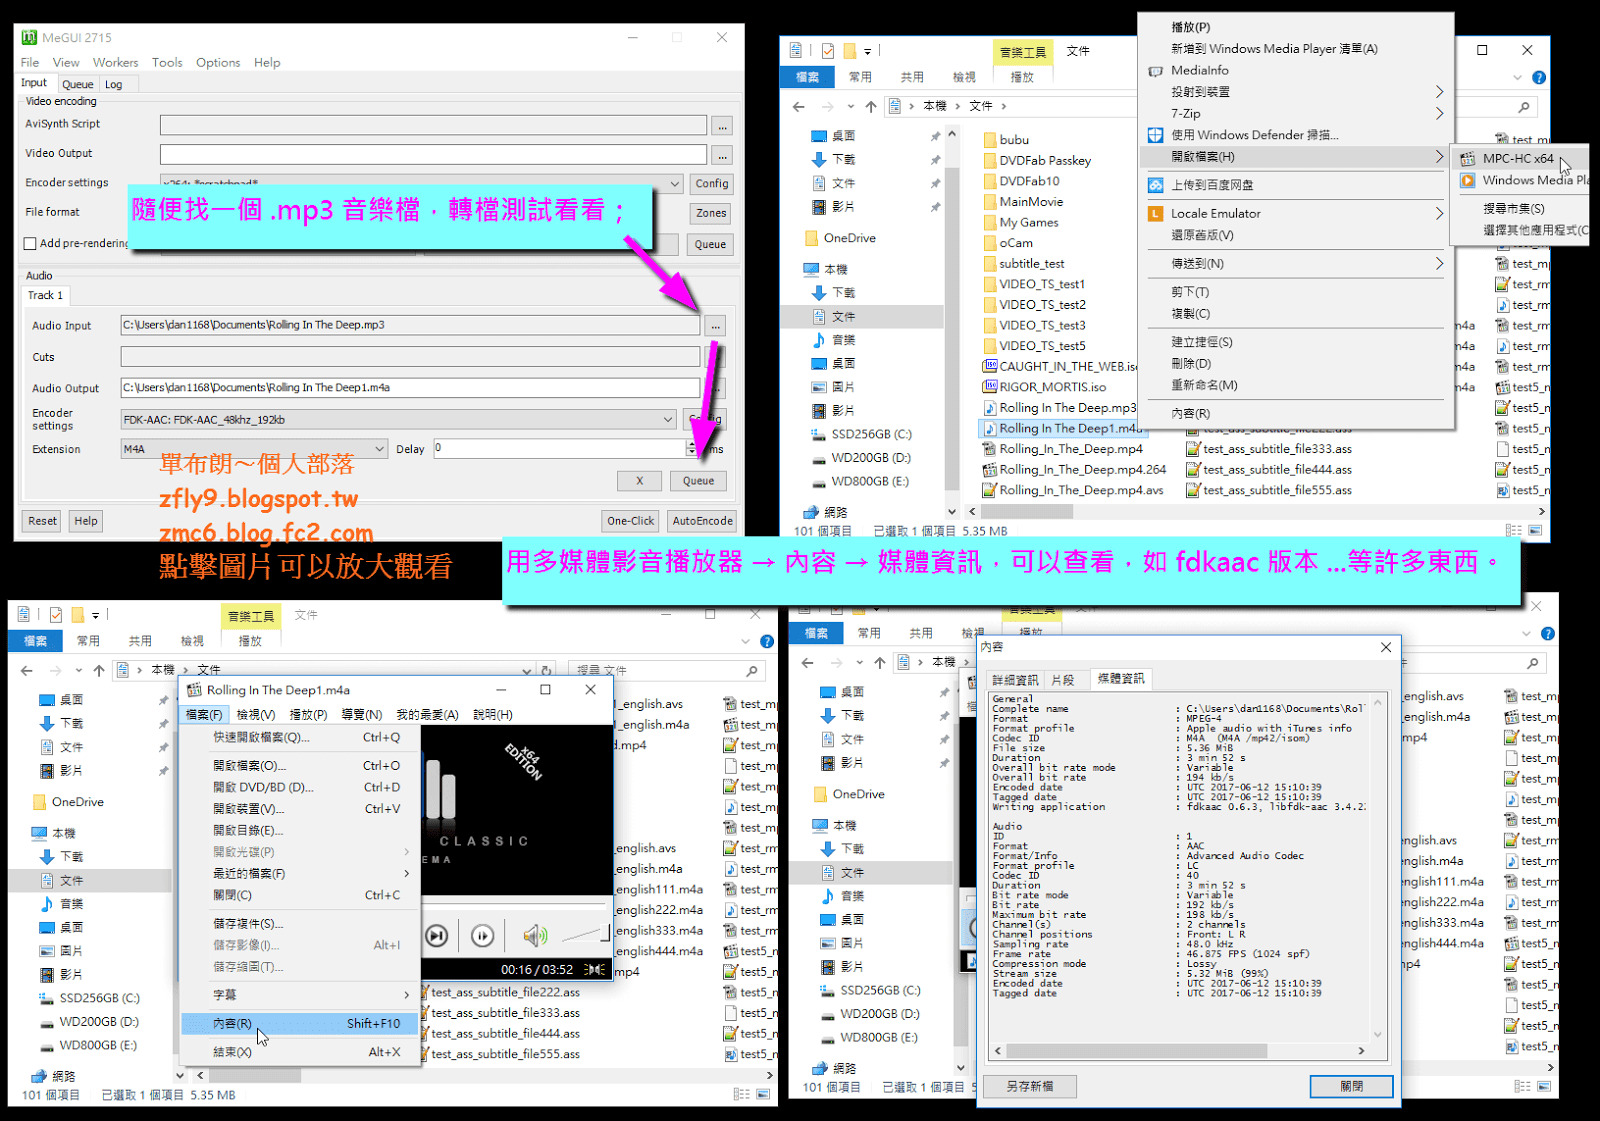
Task: Open 播放(P) menu in MPC-HC
Action: 308,715
